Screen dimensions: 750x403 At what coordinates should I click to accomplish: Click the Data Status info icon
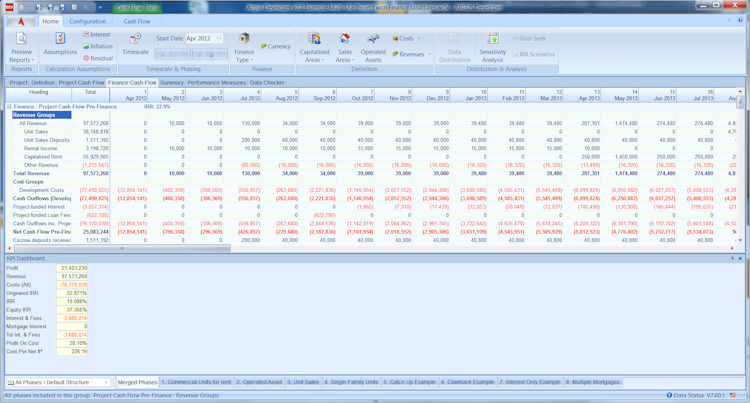tap(669, 395)
